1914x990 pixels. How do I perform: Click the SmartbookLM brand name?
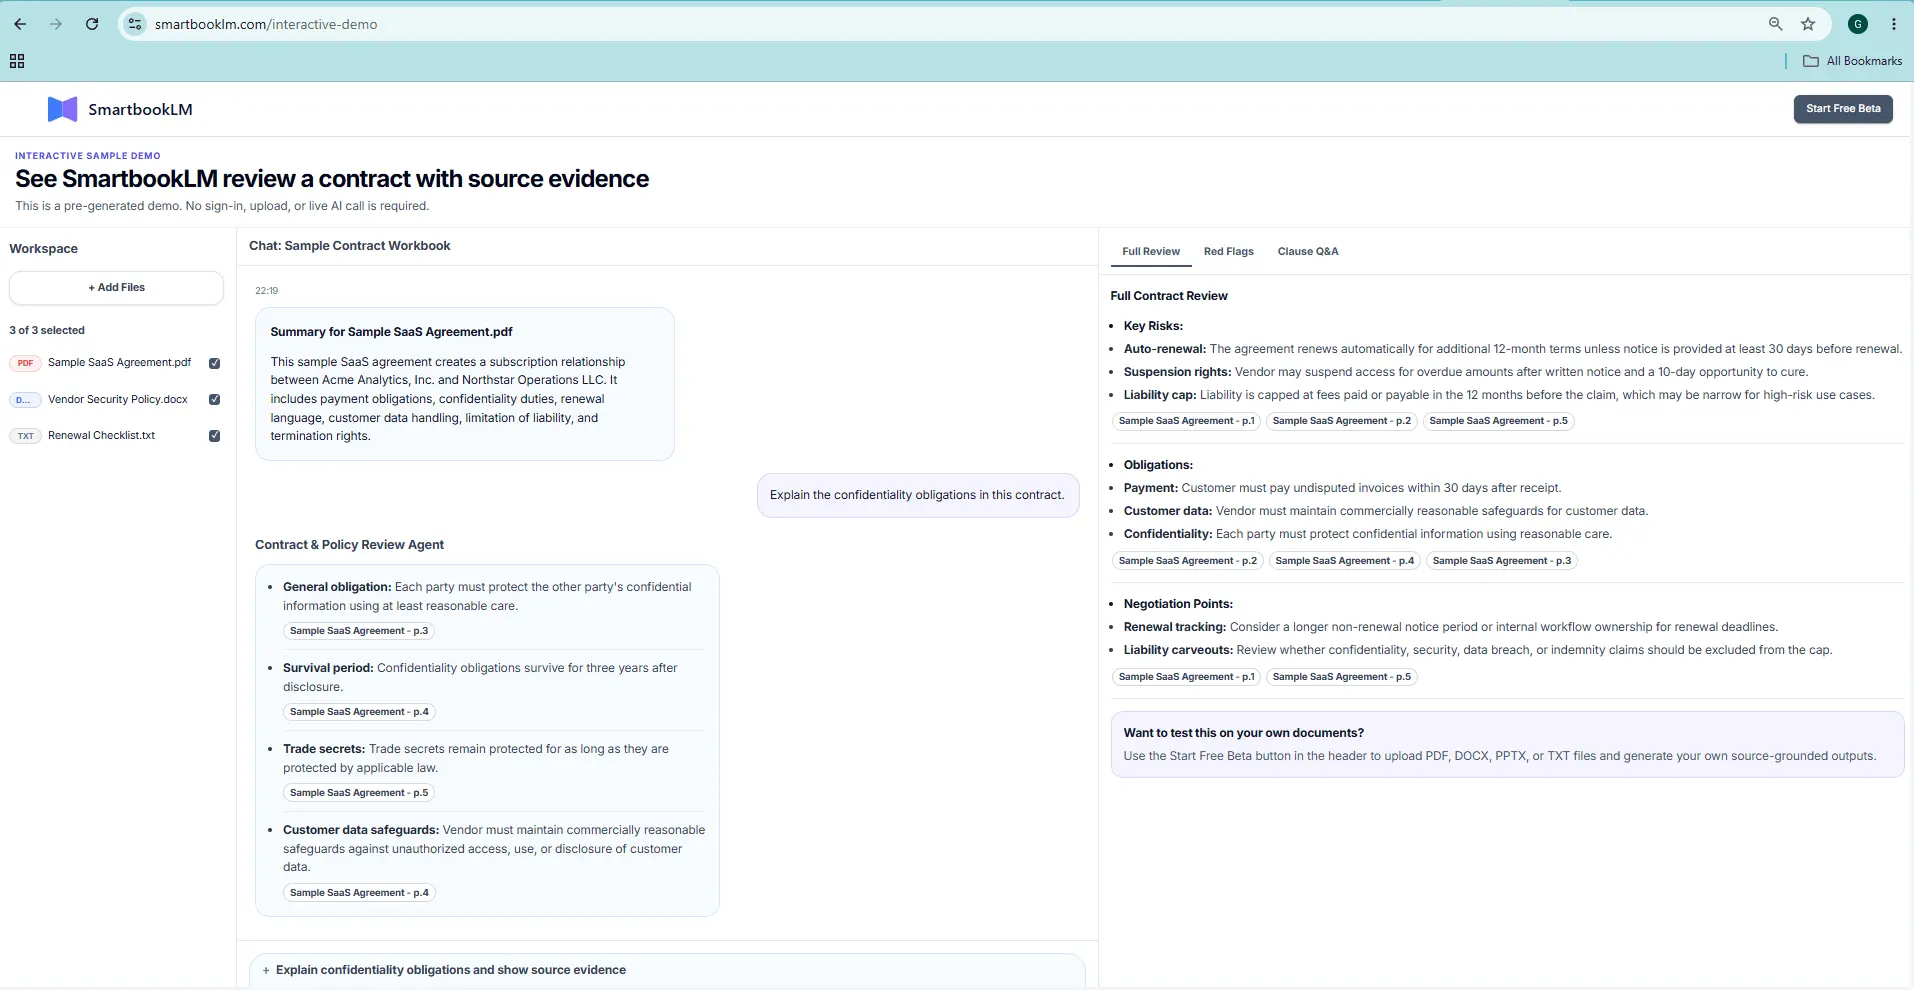click(x=140, y=110)
